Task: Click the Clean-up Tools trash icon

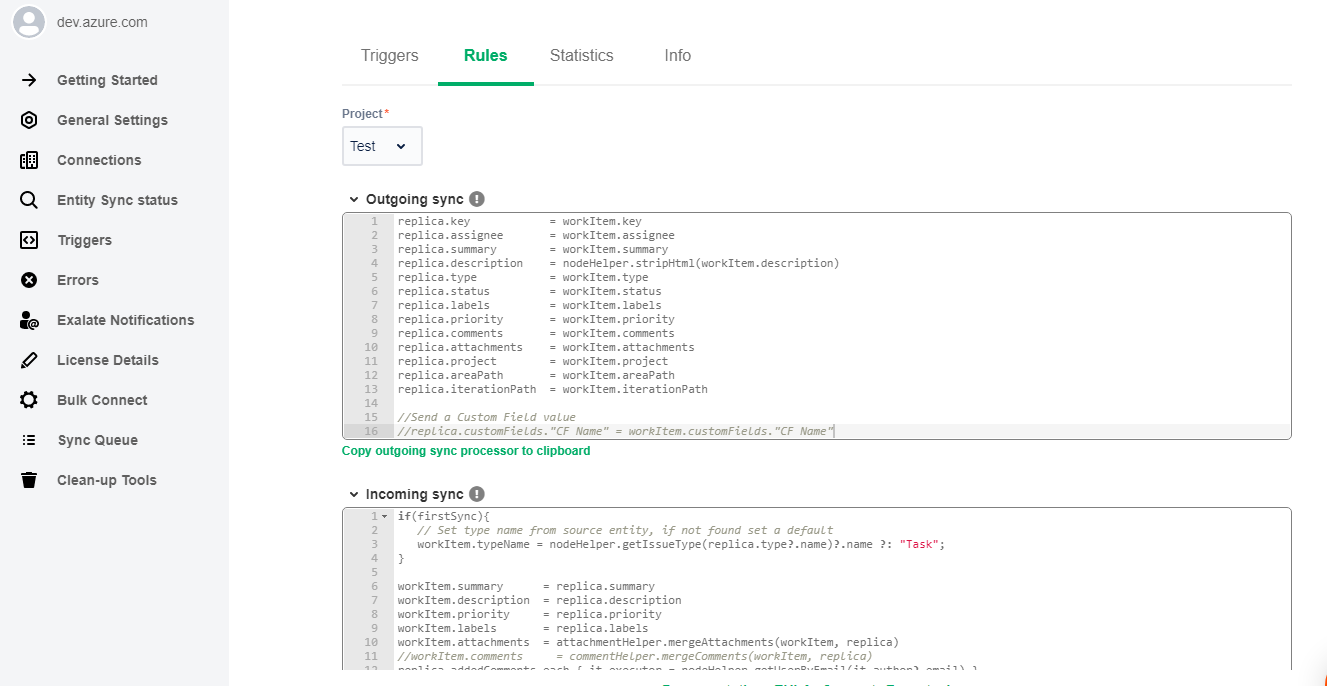Action: pos(29,480)
